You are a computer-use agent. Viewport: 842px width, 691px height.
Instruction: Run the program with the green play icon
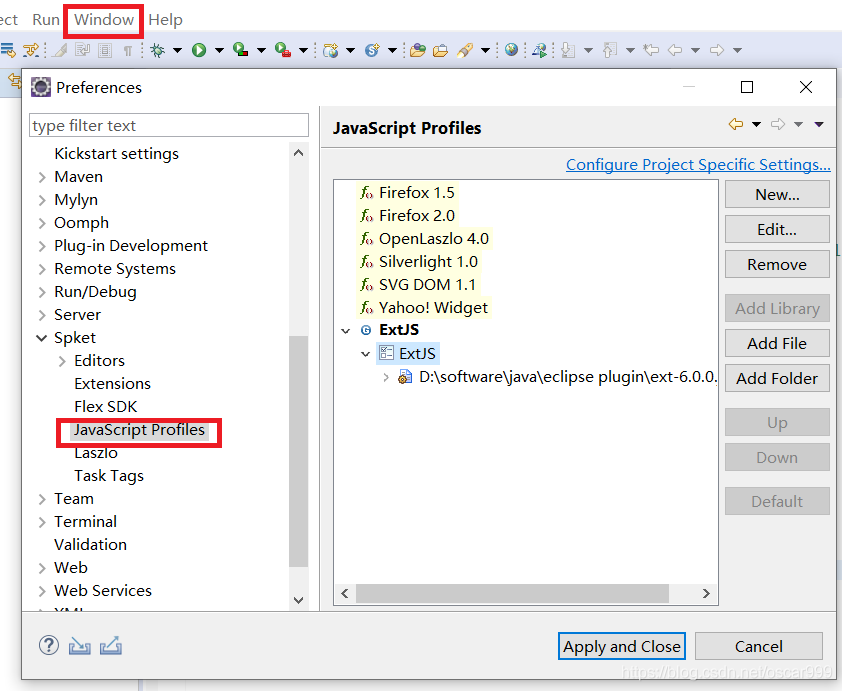tap(199, 50)
